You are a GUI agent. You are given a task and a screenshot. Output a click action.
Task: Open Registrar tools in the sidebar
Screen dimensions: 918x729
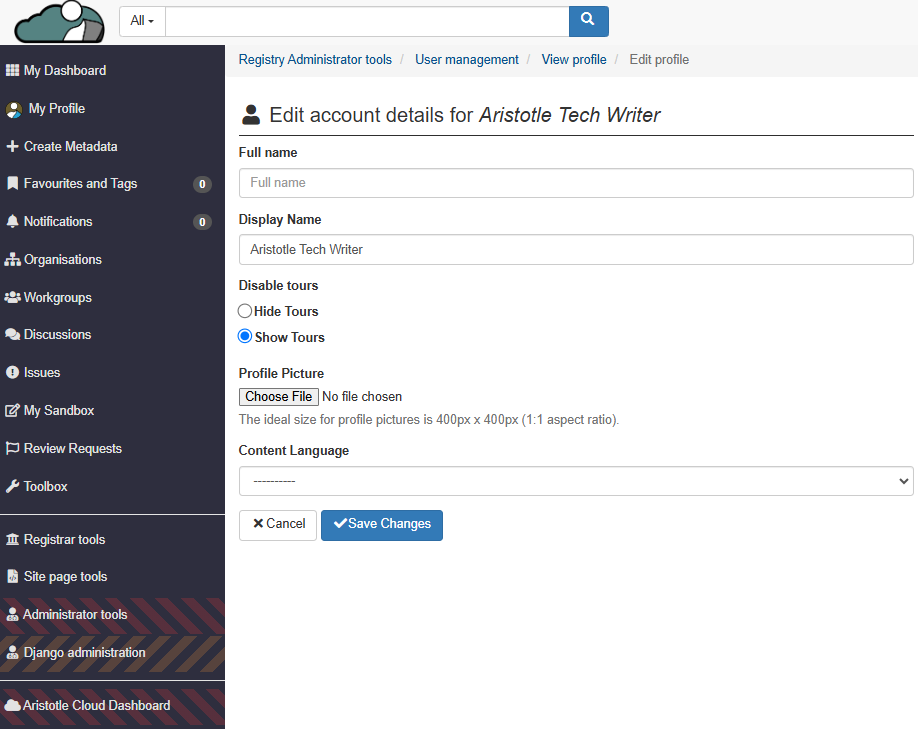tap(64, 540)
